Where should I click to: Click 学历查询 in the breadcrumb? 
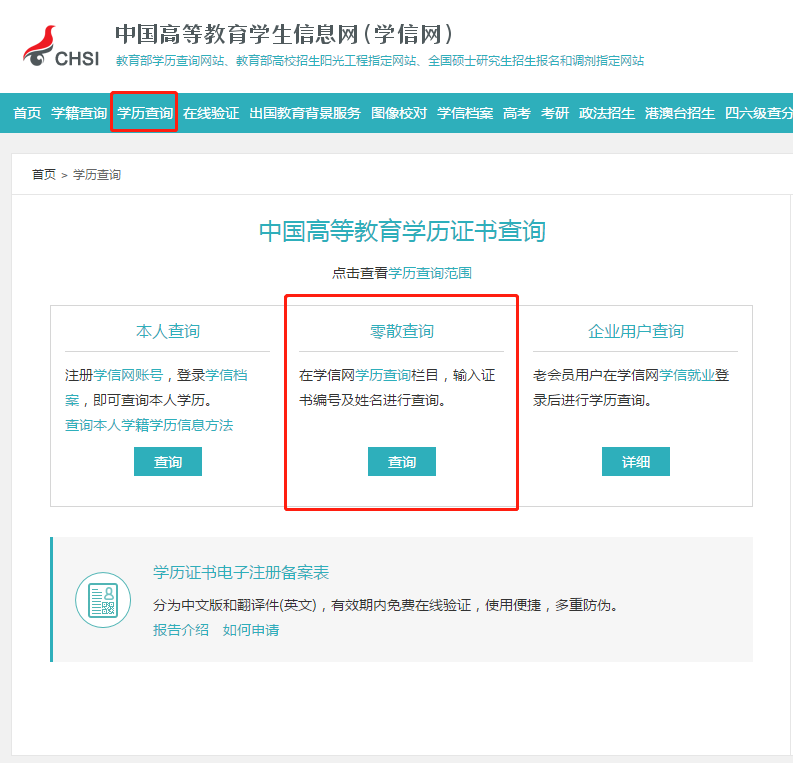point(97,174)
